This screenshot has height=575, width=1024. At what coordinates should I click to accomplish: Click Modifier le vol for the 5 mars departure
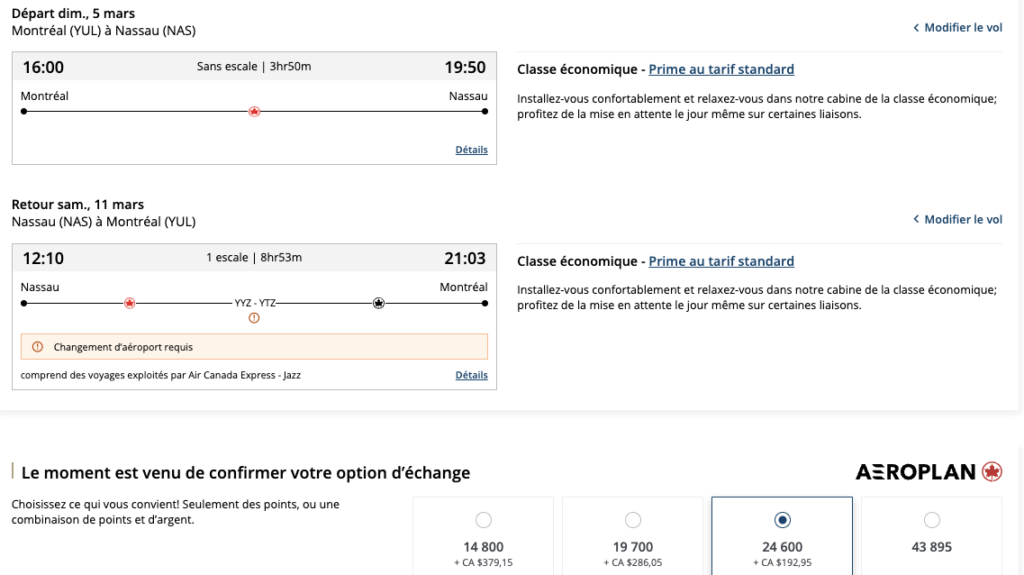click(962, 28)
